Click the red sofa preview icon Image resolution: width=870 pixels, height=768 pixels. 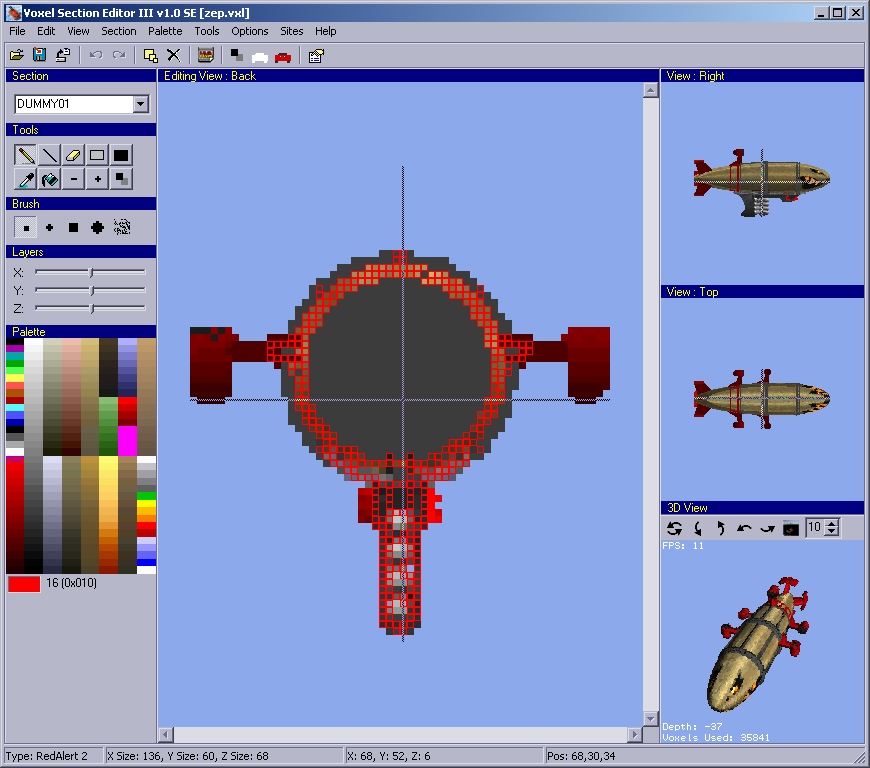[x=283, y=56]
